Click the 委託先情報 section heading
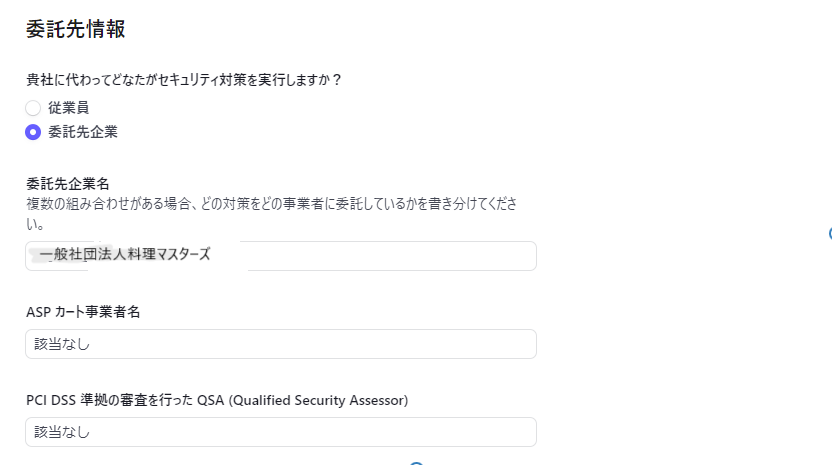The image size is (832, 465). pos(76,29)
